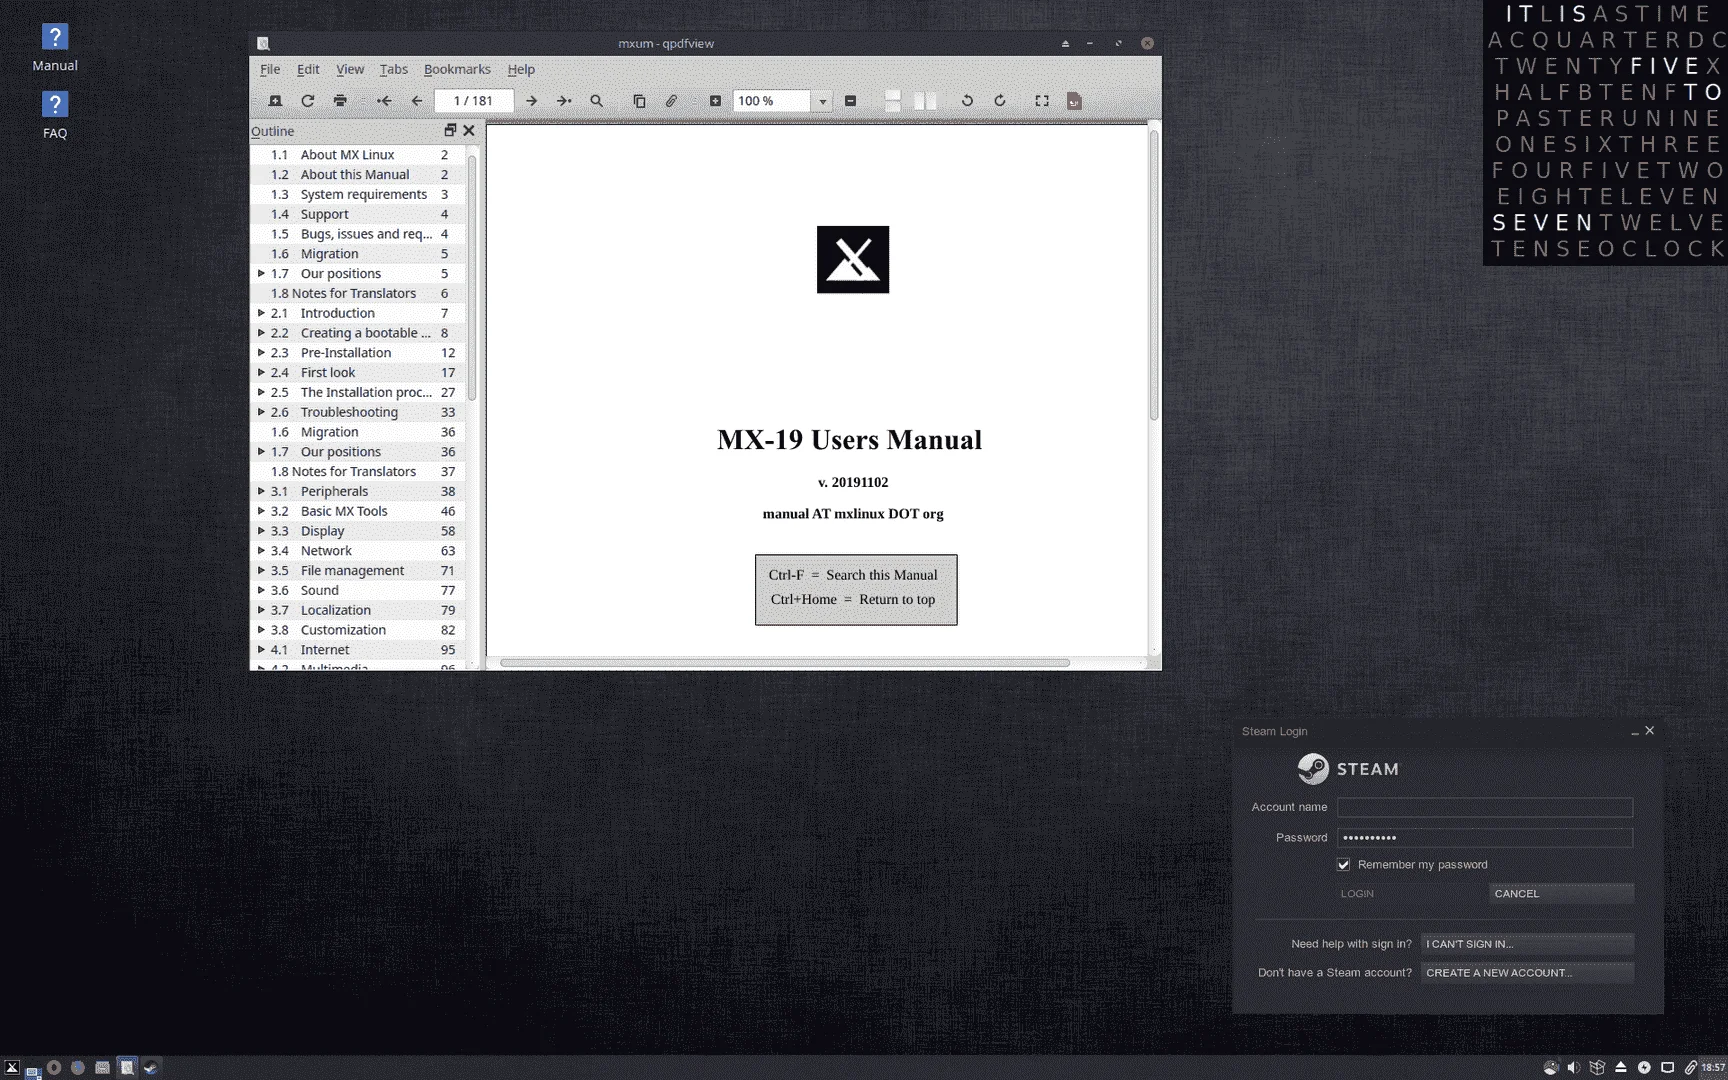Expand outline section 2.1 Introduction
The height and width of the screenshot is (1080, 1728).
pos(261,313)
